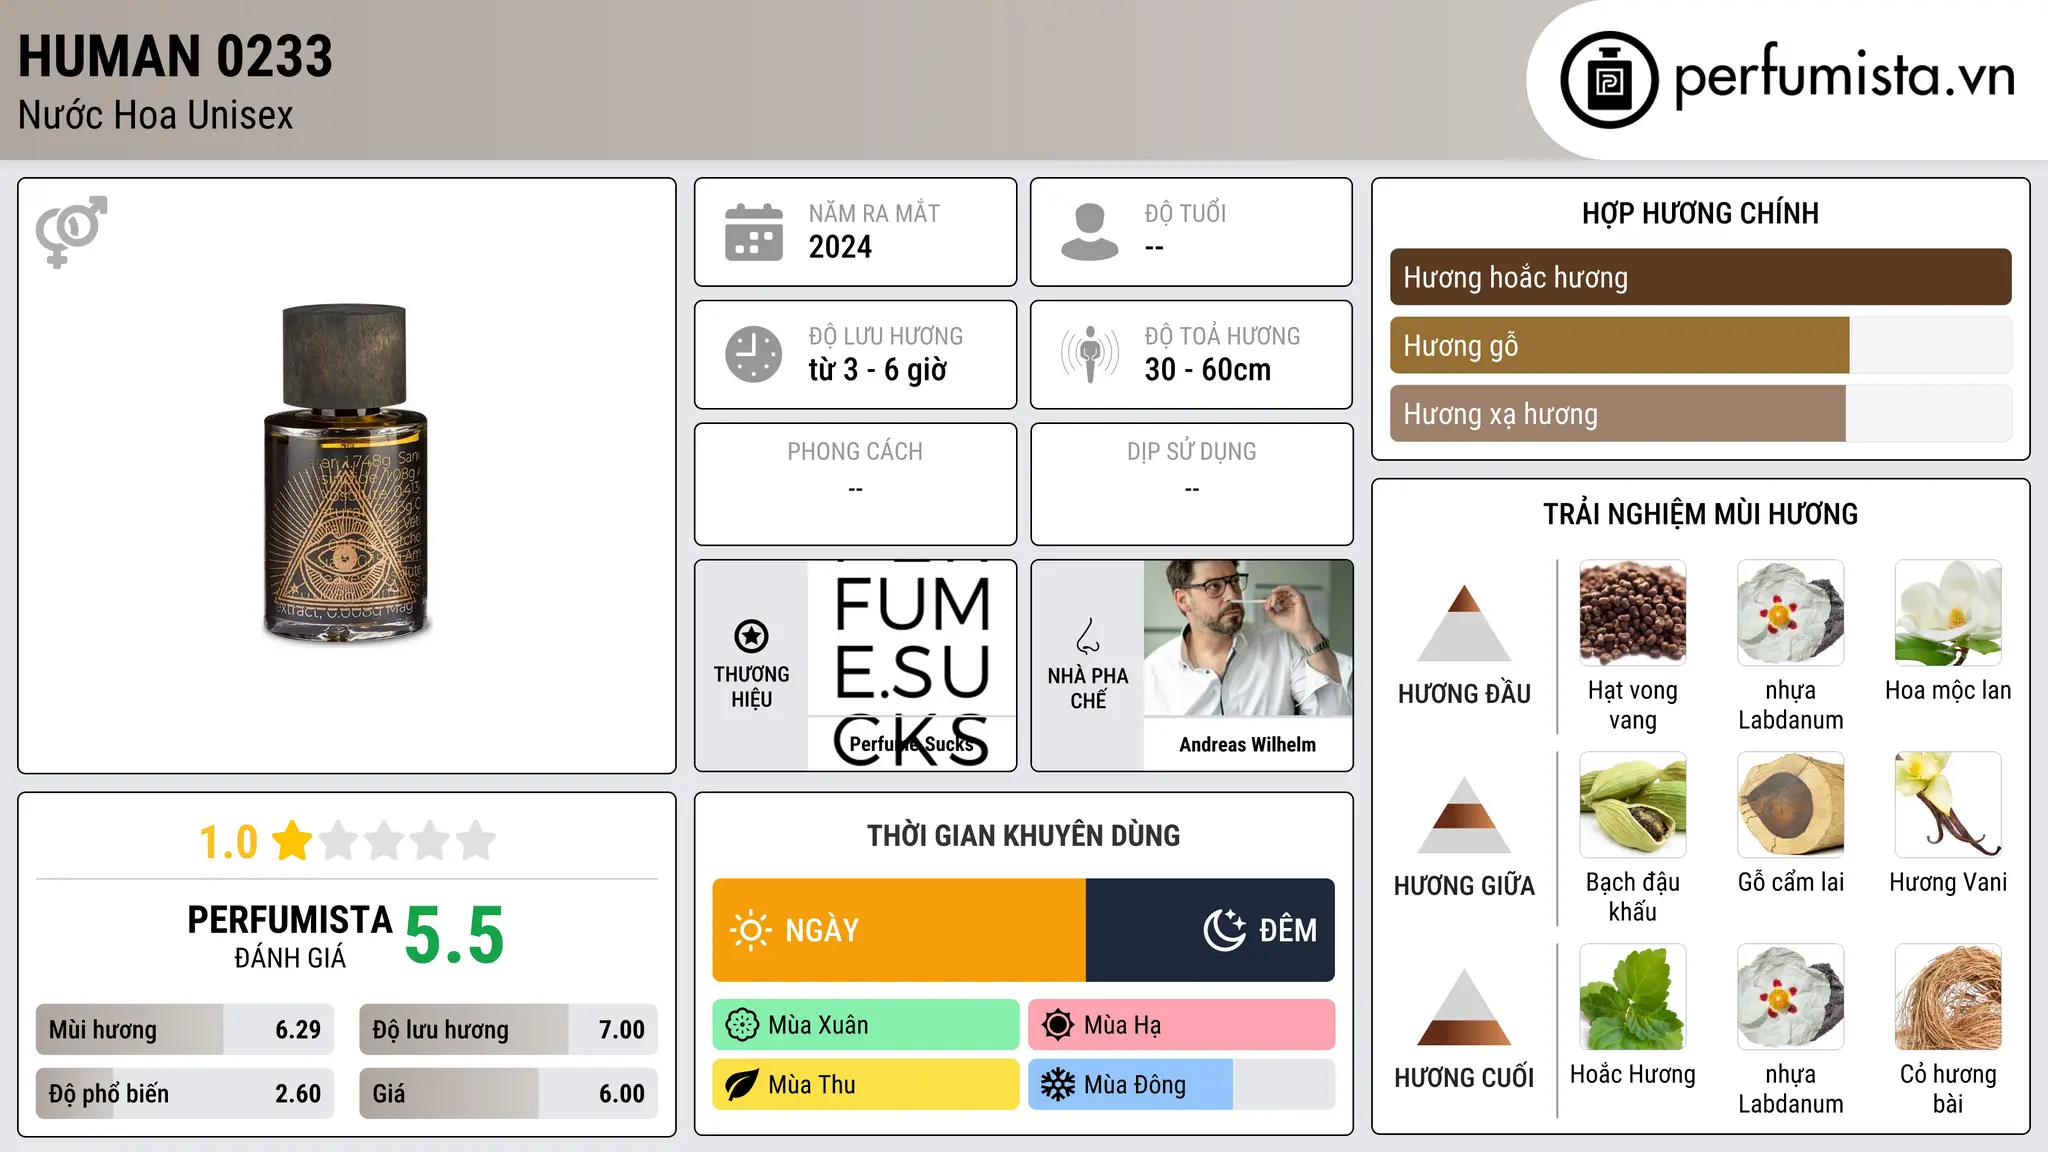Click the Andreas Wilhelm name label

tap(1247, 744)
